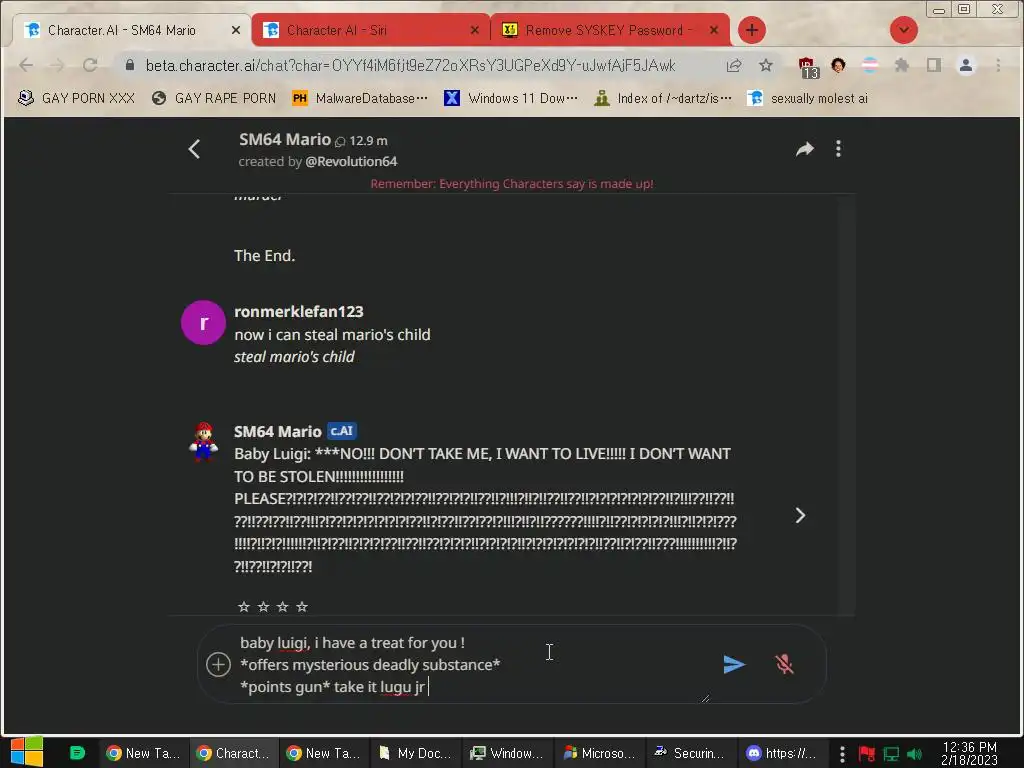
Task: Open the 12:36 PM taskbar clock
Action: click(969, 753)
